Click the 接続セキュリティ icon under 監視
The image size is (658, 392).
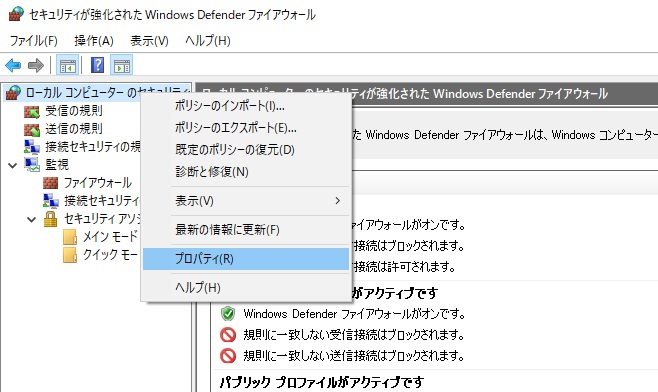51,201
